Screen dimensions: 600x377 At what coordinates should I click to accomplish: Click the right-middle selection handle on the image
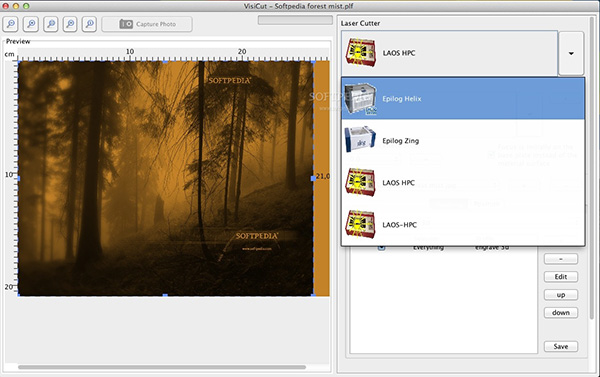(x=313, y=178)
